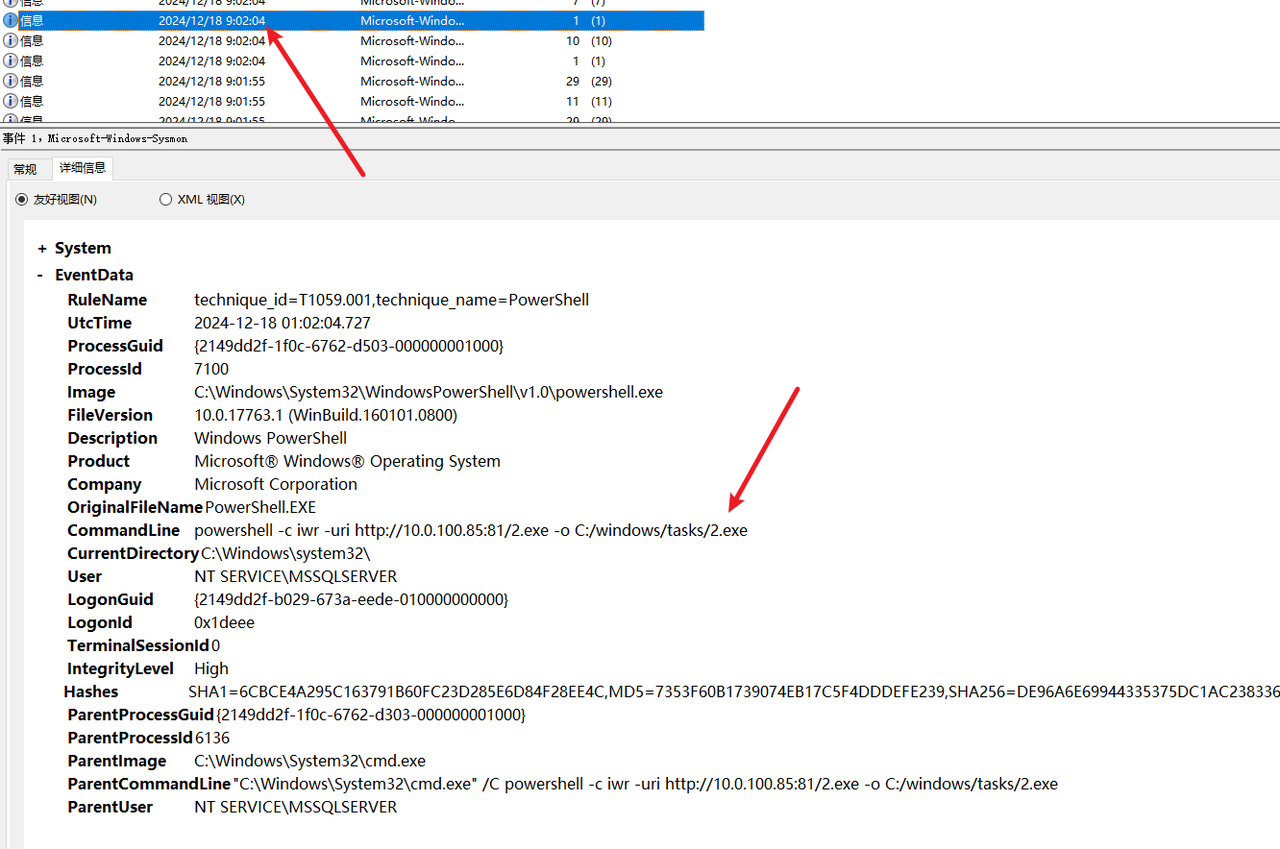Click UtcTime value 2024-12-18 01:02:04.727
The height and width of the screenshot is (849, 1280).
[282, 323]
